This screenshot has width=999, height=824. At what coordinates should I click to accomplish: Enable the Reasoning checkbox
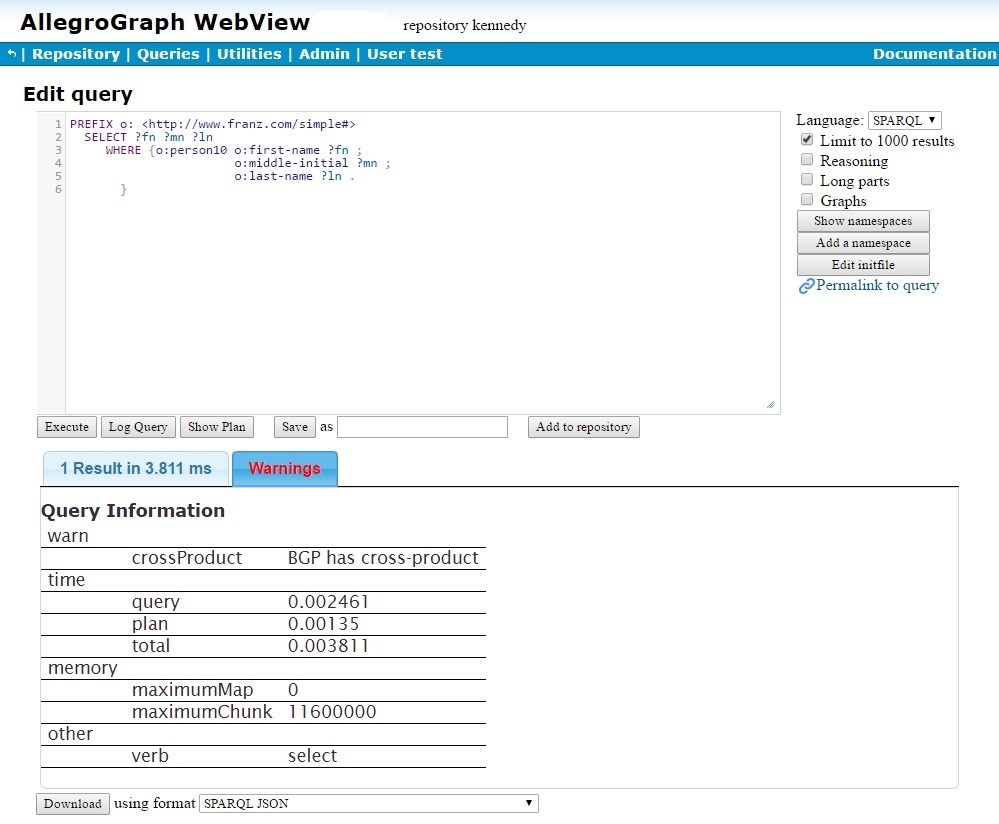807,161
